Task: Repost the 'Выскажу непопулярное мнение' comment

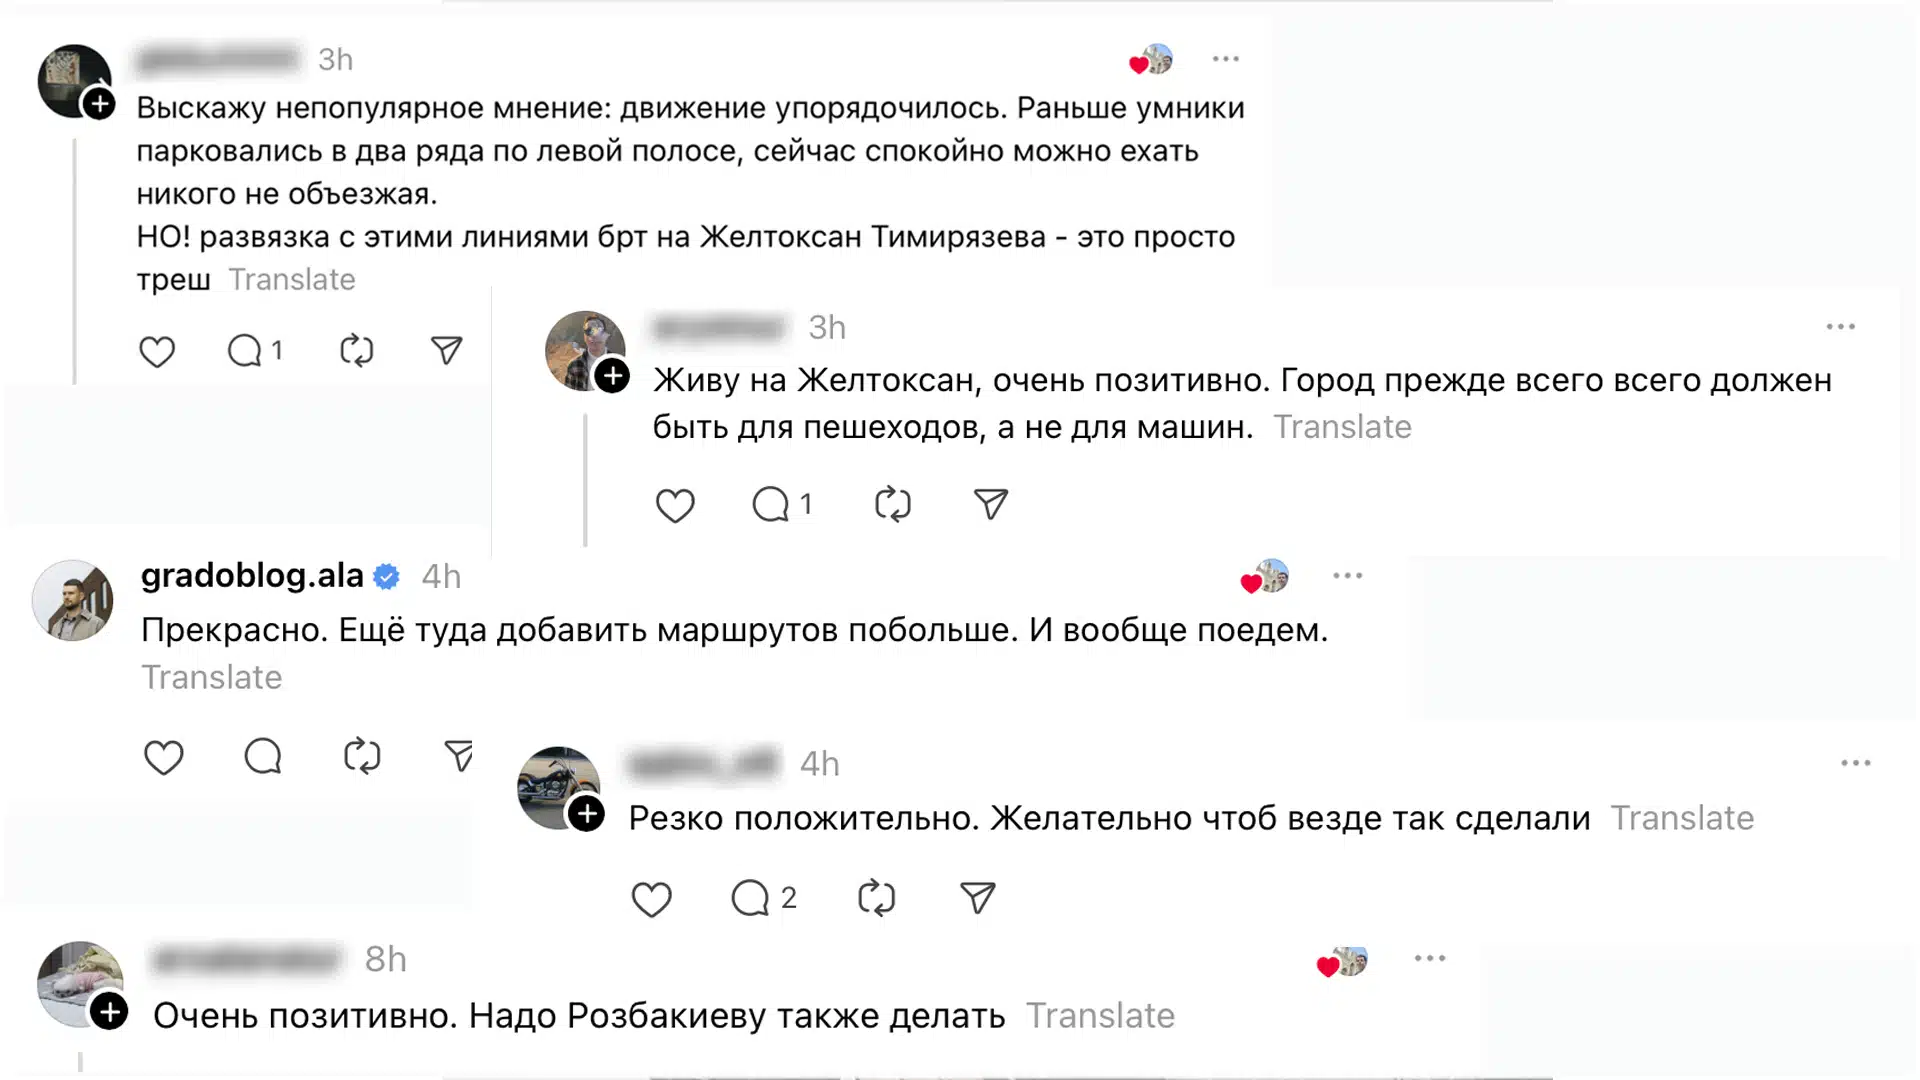Action: [x=356, y=351]
